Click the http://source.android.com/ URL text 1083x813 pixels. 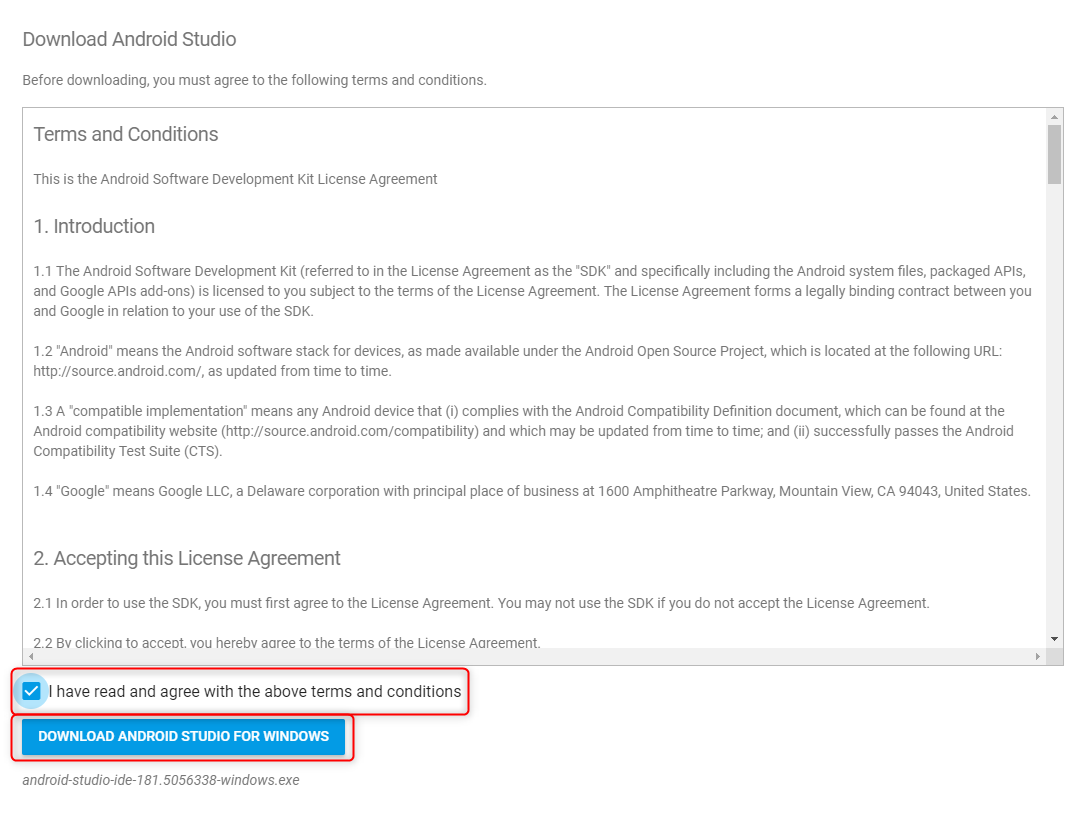117,371
